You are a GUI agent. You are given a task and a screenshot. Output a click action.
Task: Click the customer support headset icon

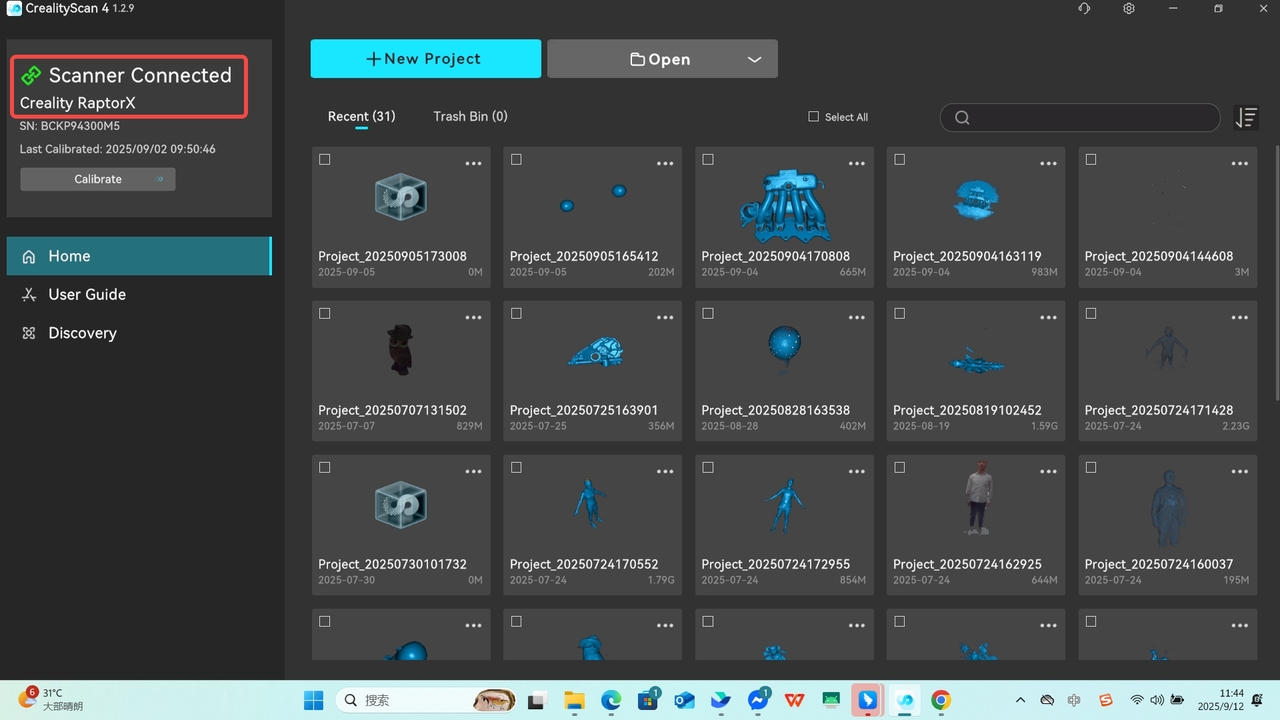click(1084, 9)
